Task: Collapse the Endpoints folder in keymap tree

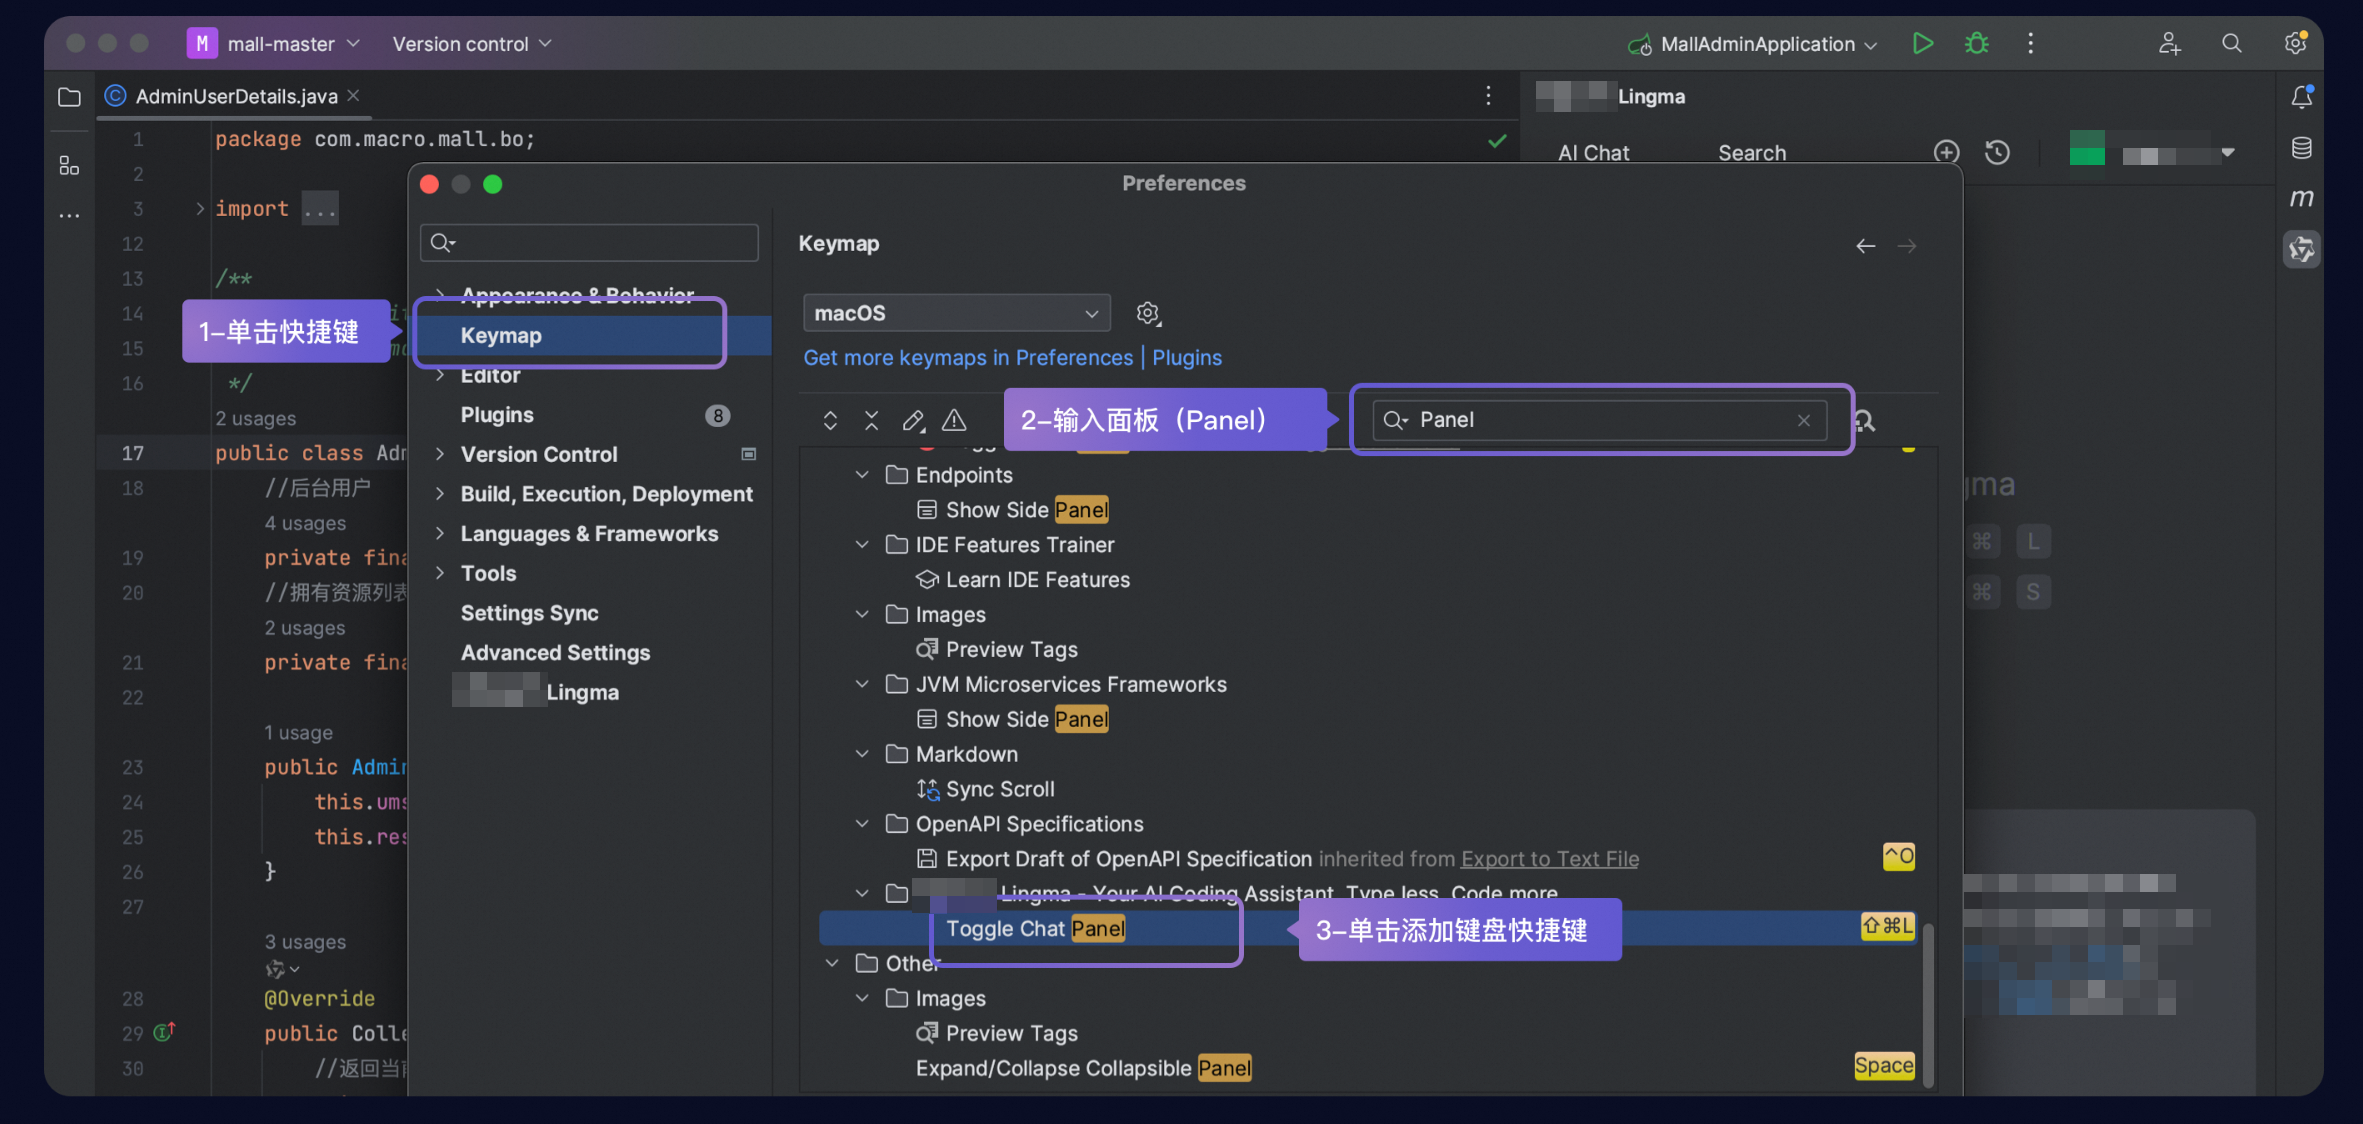Action: click(862, 475)
